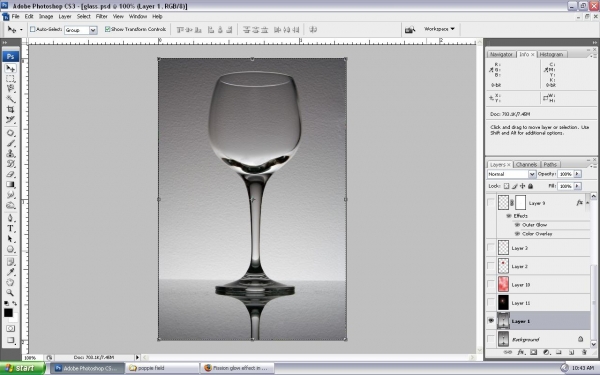Open the Fill slider arrow
The image size is (600, 375).
[x=577, y=186]
